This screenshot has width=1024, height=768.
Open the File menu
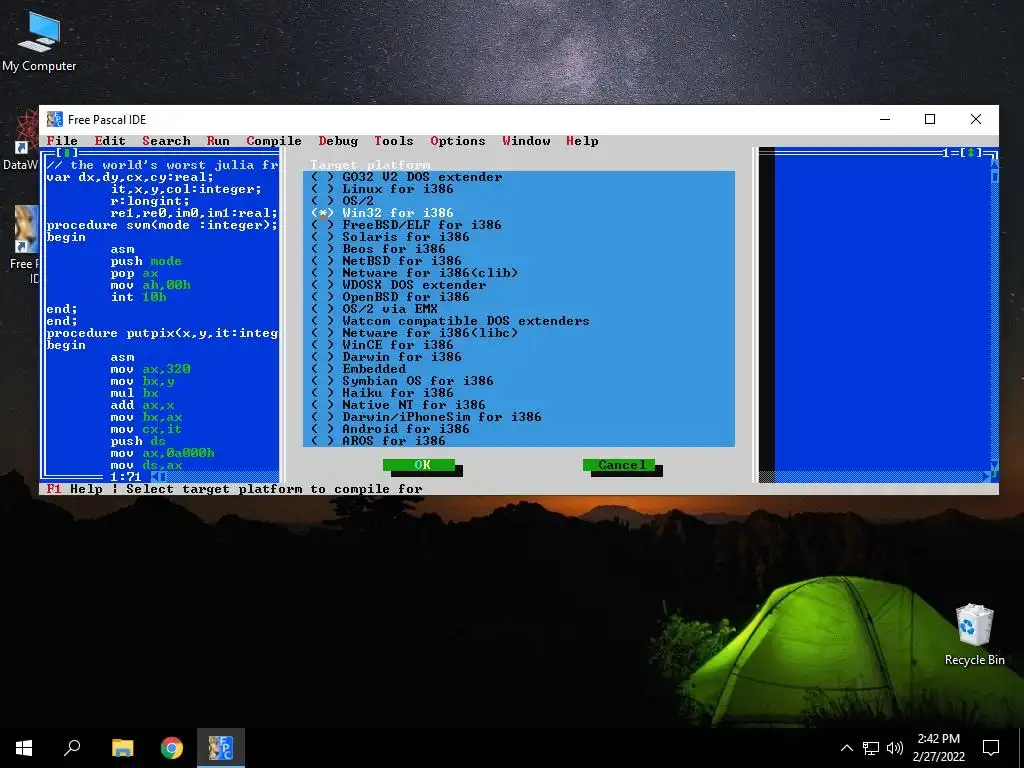(x=62, y=141)
